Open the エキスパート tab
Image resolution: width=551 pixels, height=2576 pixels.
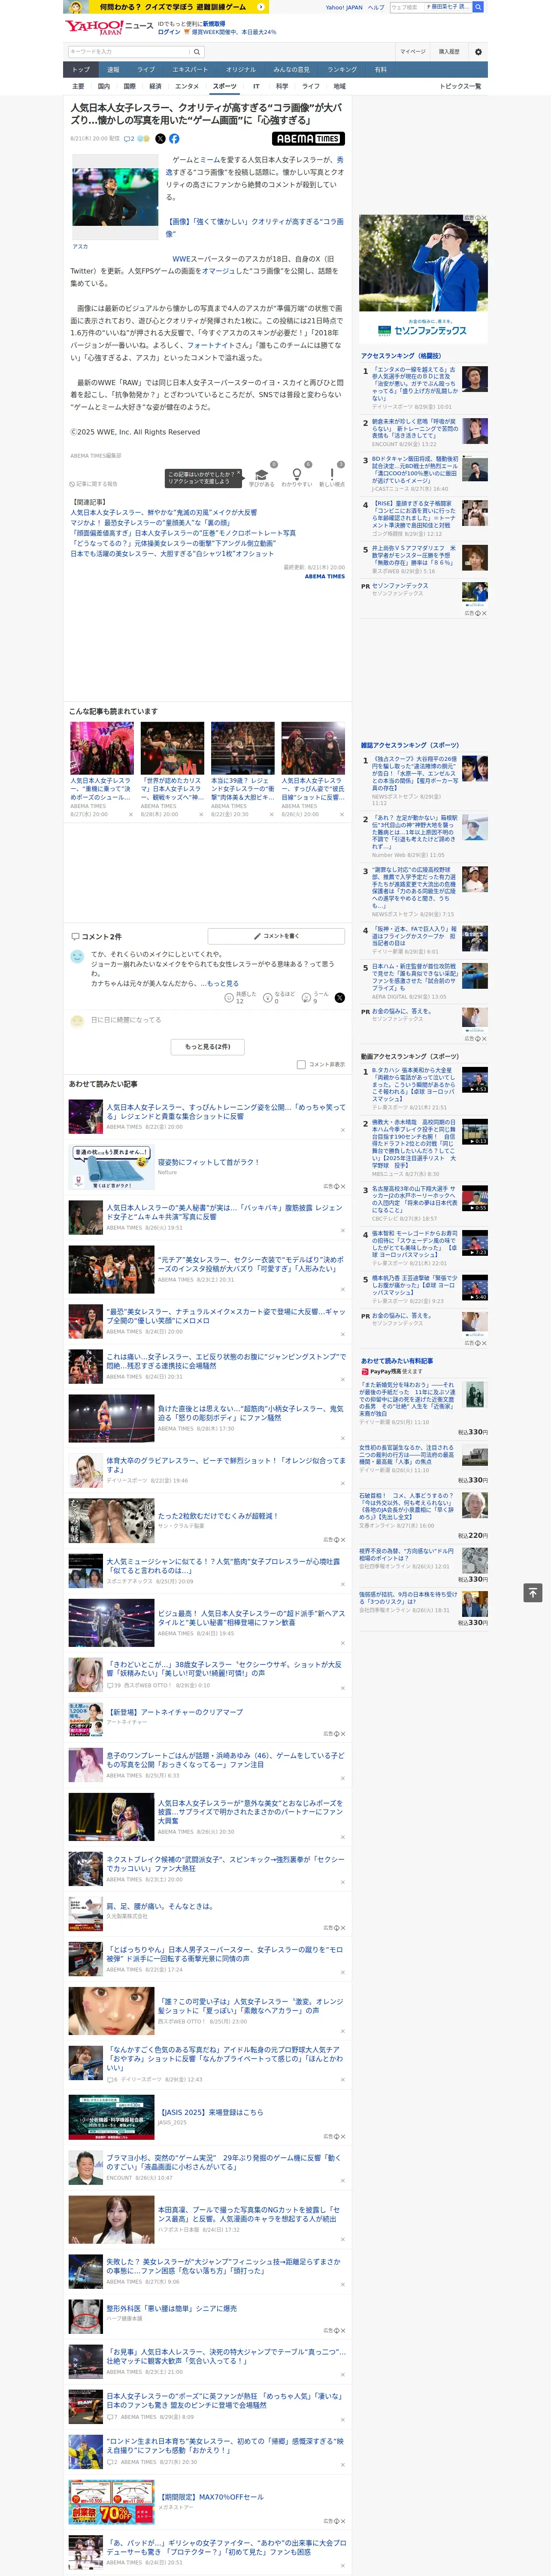190,70
